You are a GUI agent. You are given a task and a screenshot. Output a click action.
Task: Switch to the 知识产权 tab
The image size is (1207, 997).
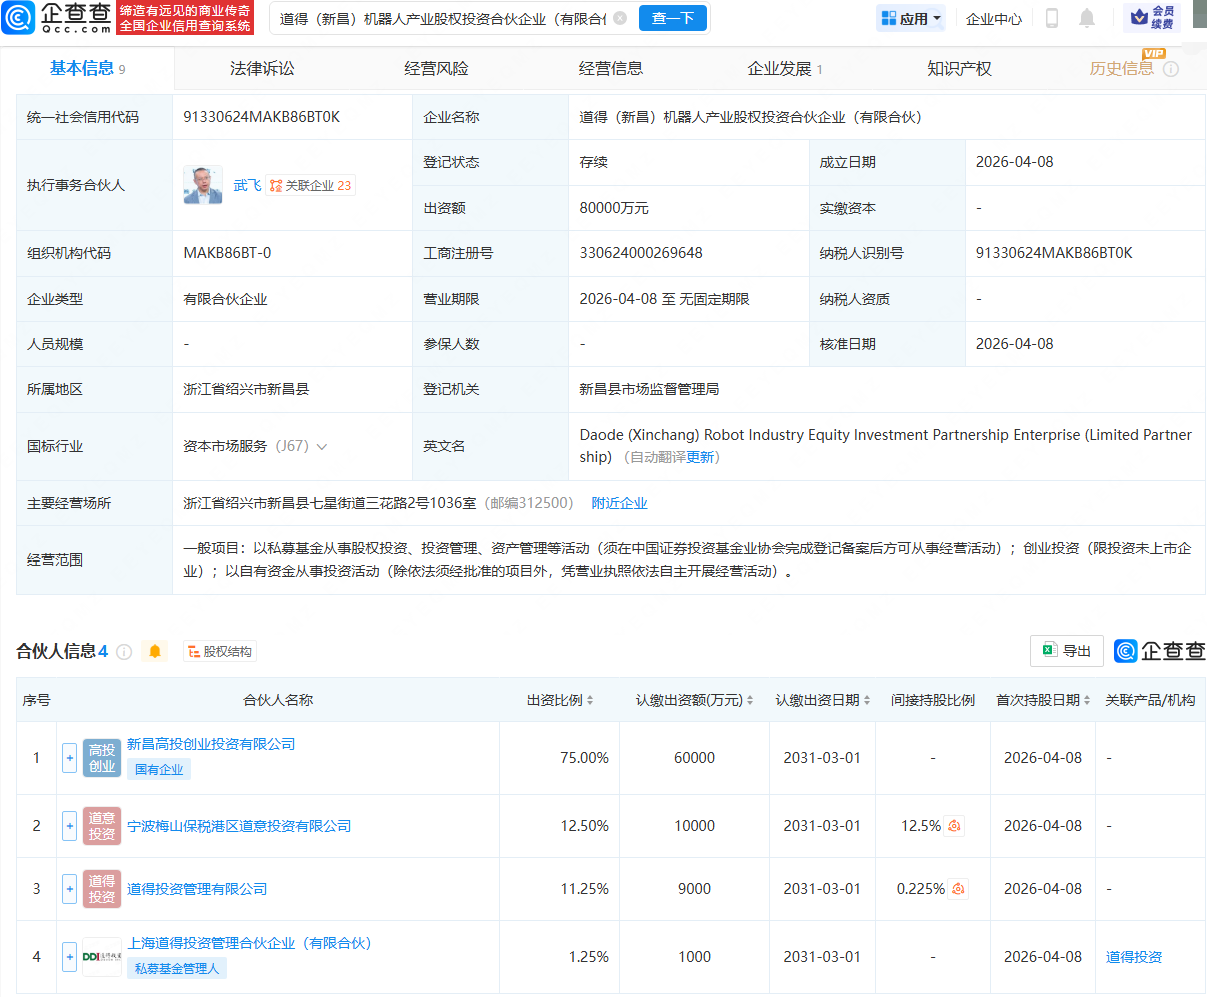(x=959, y=68)
